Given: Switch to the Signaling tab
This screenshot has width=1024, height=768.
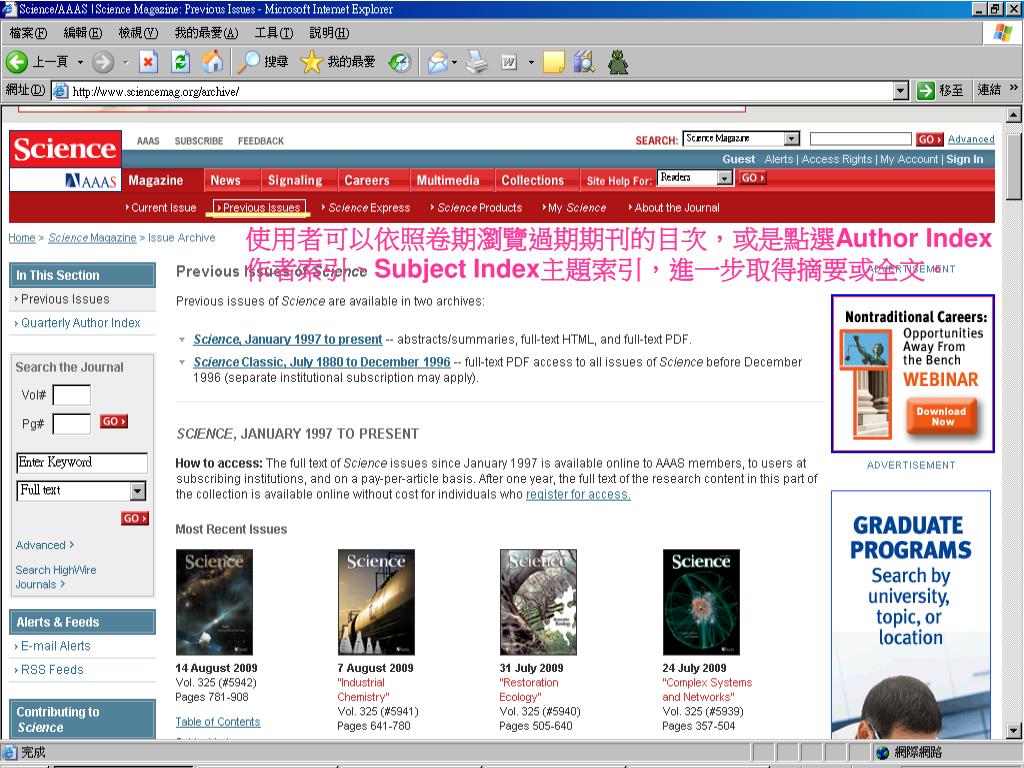Looking at the screenshot, I should [295, 180].
